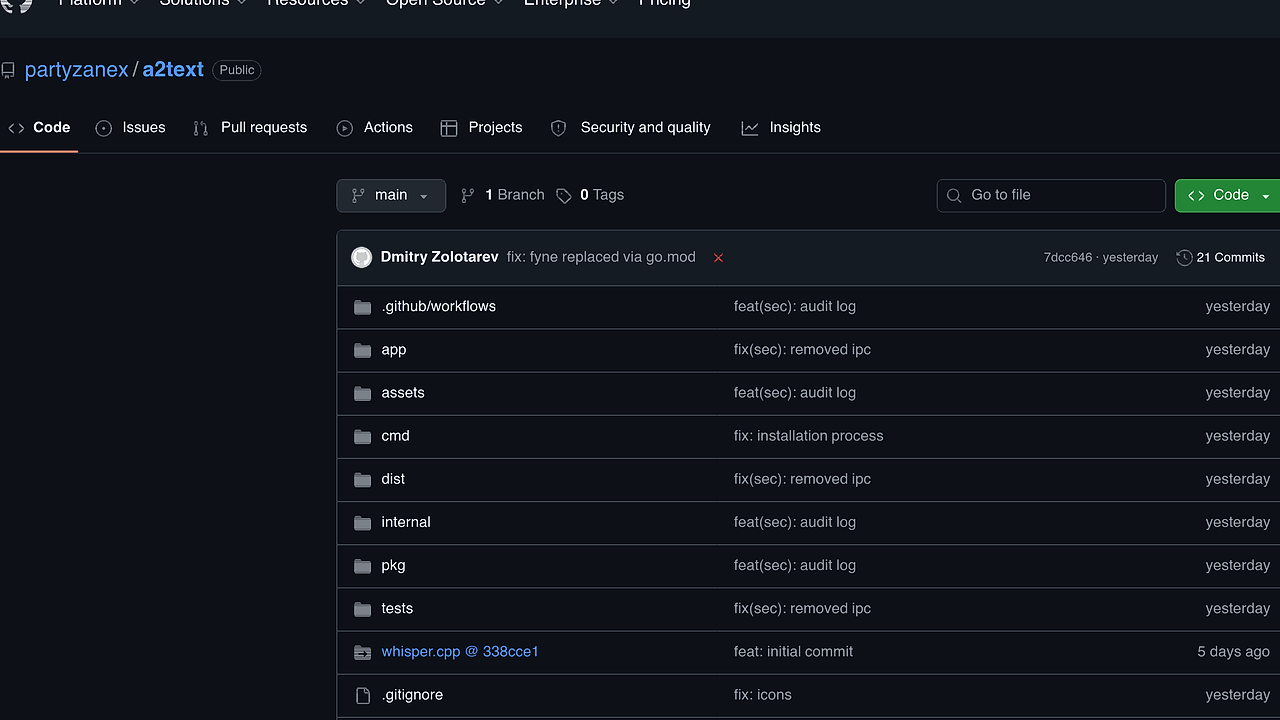Open the assets row's audit log commit
Screen dimensions: 1280x720
click(x=795, y=392)
